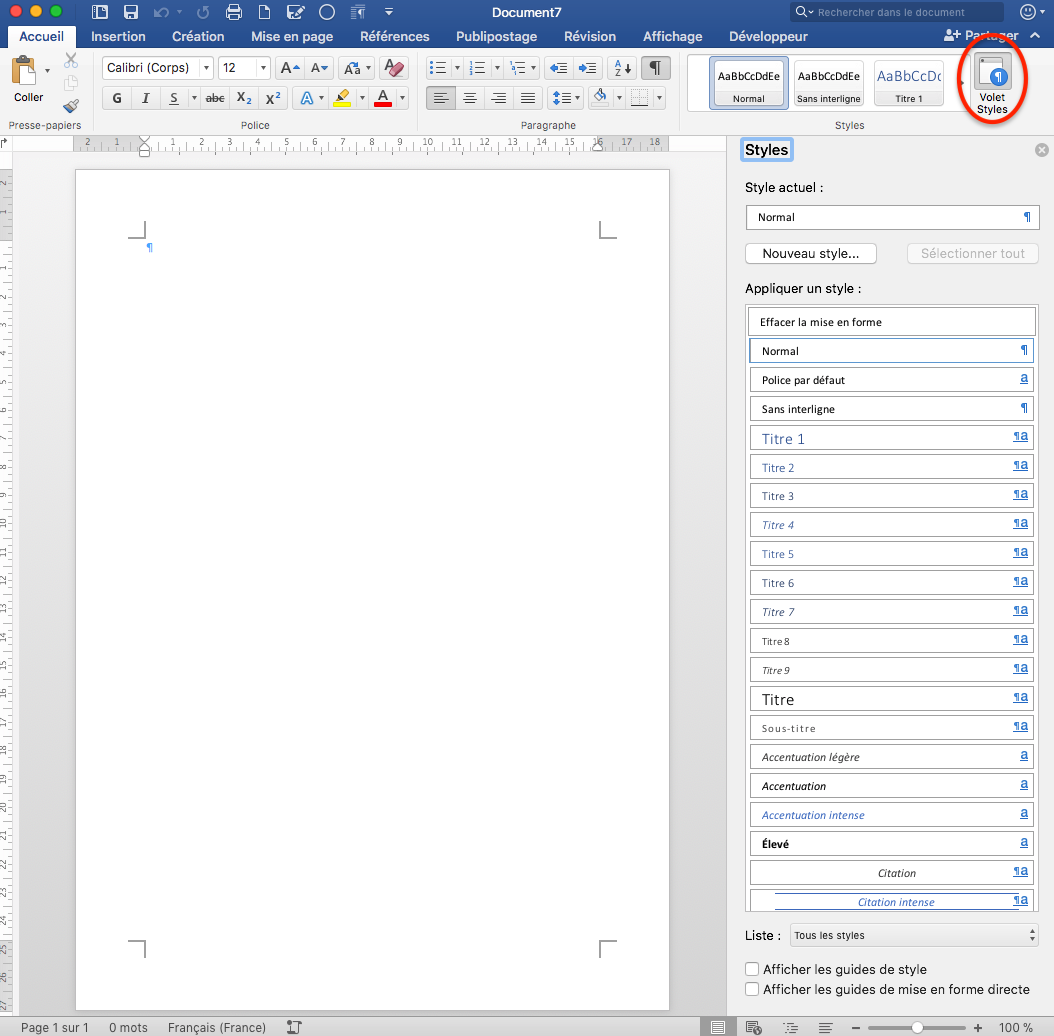Click the undo arrow icon

click(161, 12)
